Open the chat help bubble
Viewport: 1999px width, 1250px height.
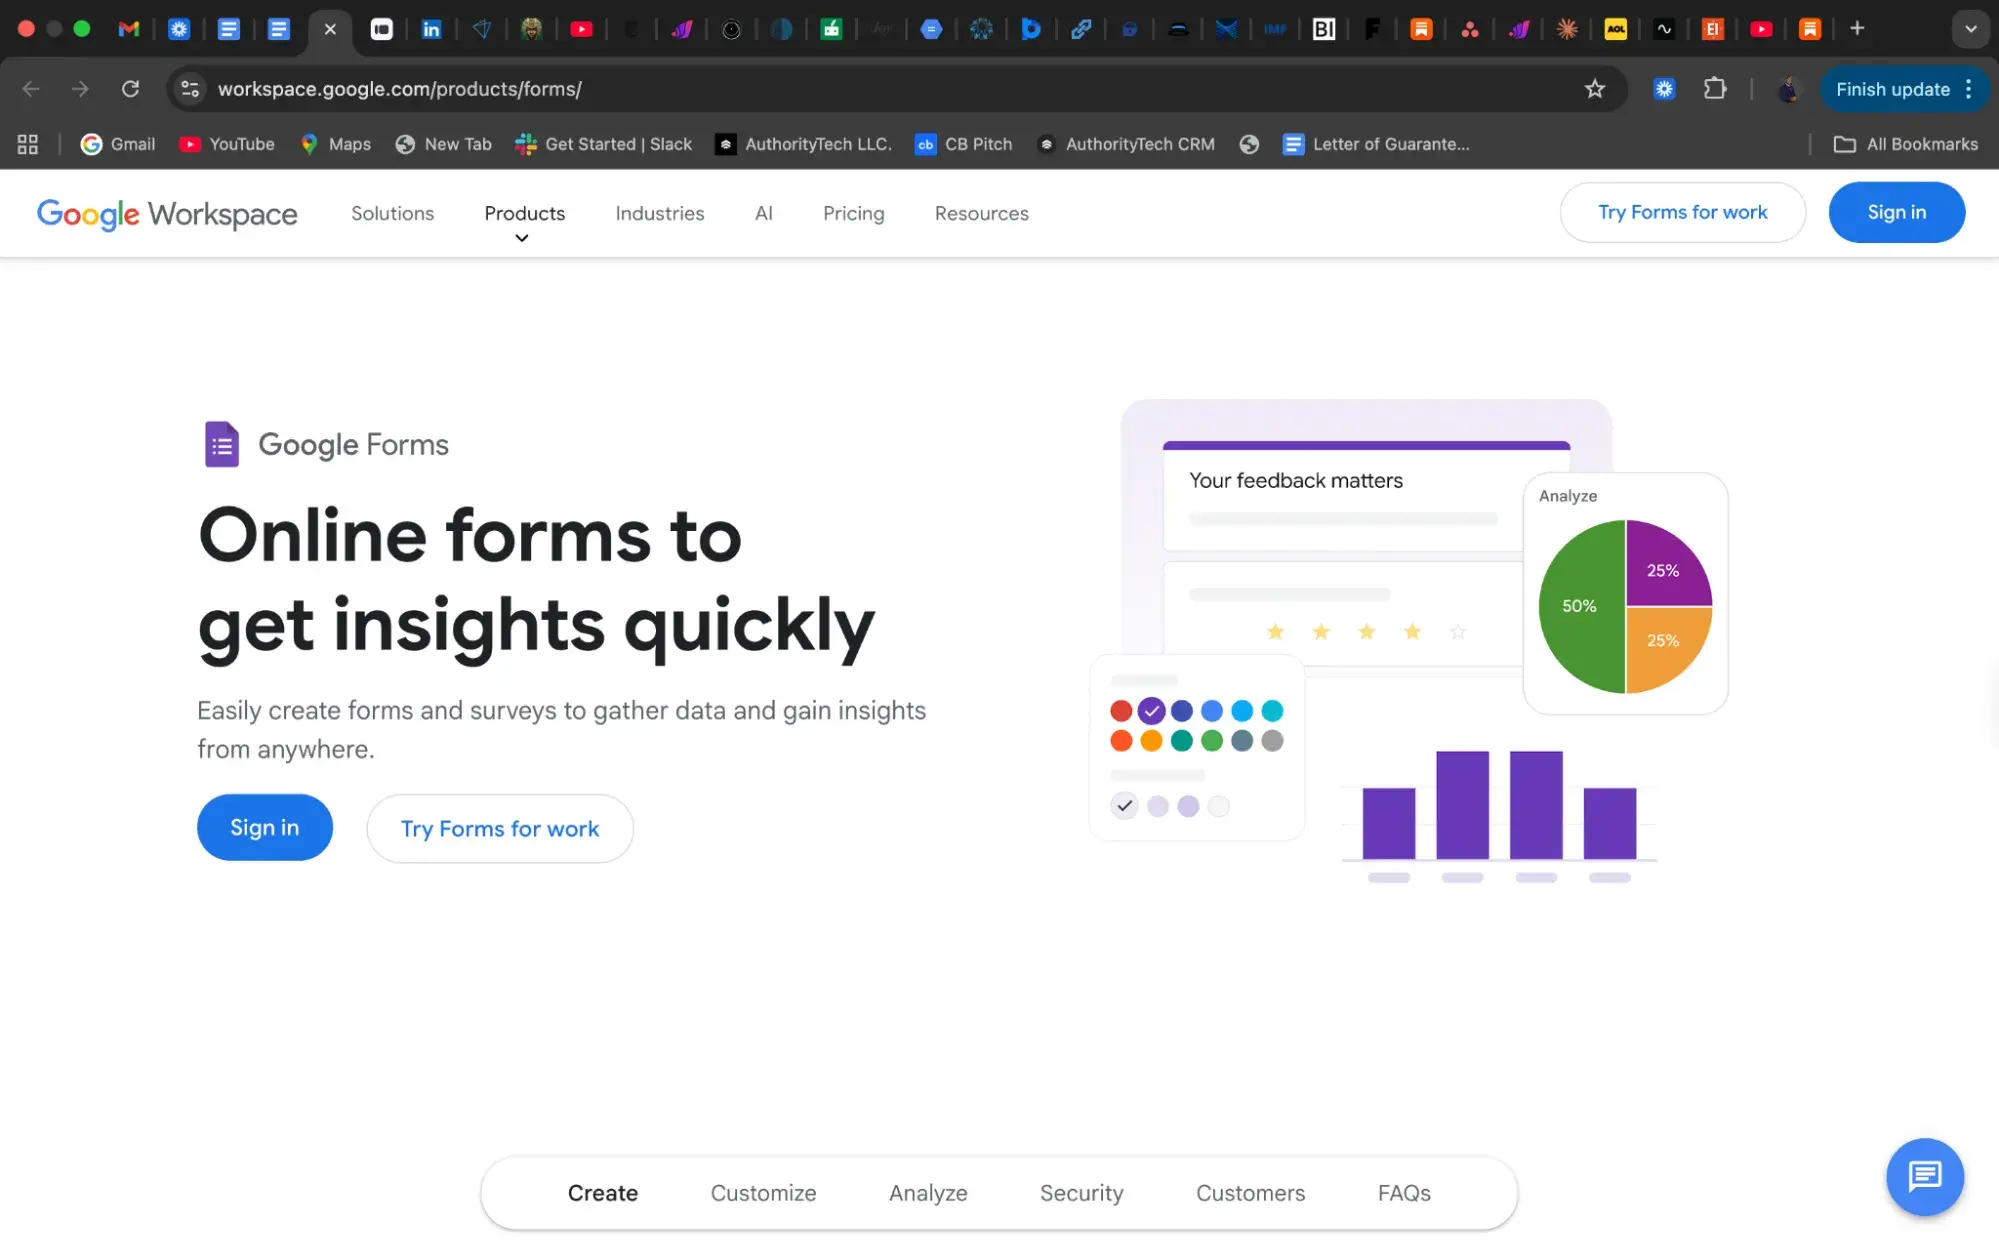pyautogui.click(x=1924, y=1177)
